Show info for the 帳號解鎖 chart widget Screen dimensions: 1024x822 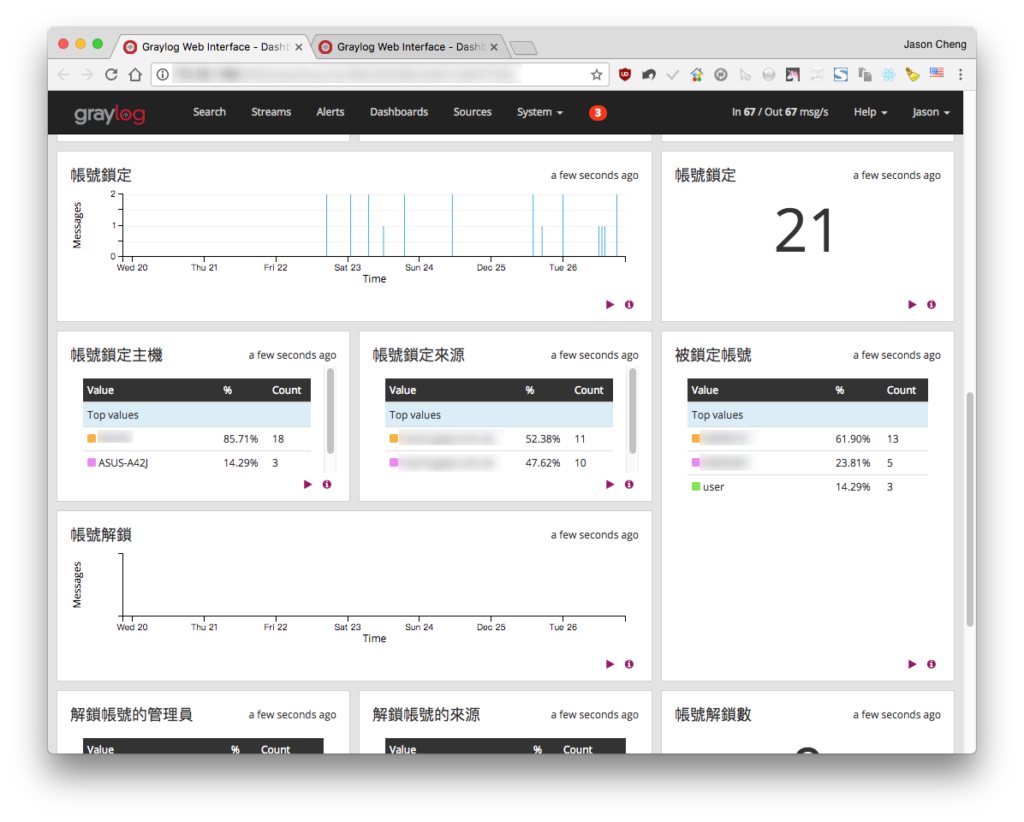[629, 664]
